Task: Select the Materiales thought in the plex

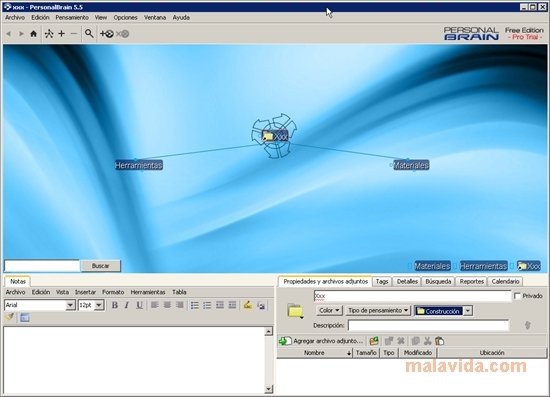Action: tap(411, 165)
